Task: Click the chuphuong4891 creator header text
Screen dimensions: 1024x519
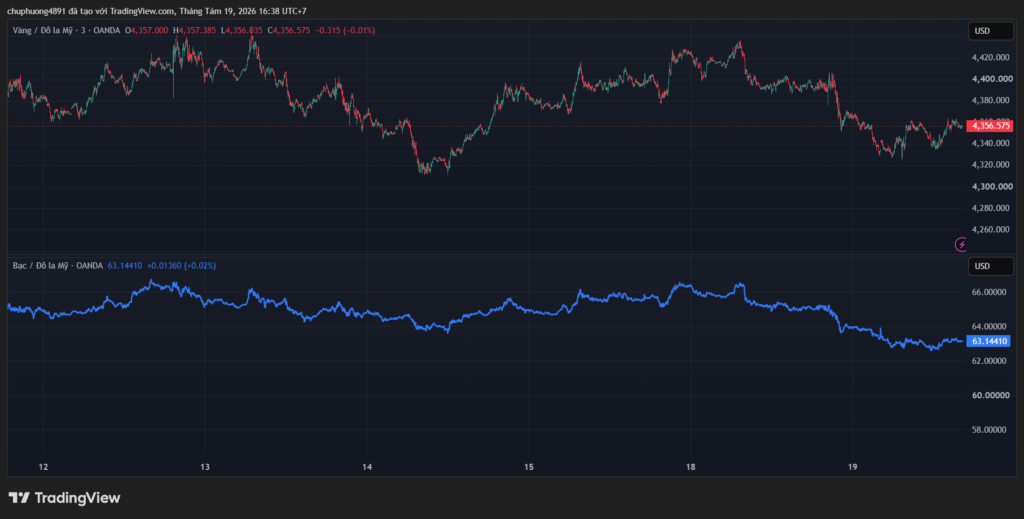Action: click(x=37, y=11)
